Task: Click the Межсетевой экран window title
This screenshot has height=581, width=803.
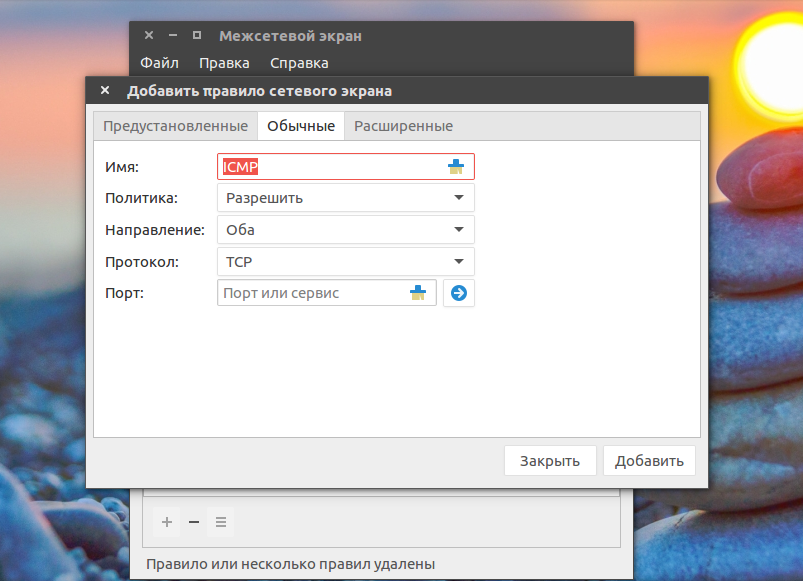Action: pyautogui.click(x=290, y=36)
